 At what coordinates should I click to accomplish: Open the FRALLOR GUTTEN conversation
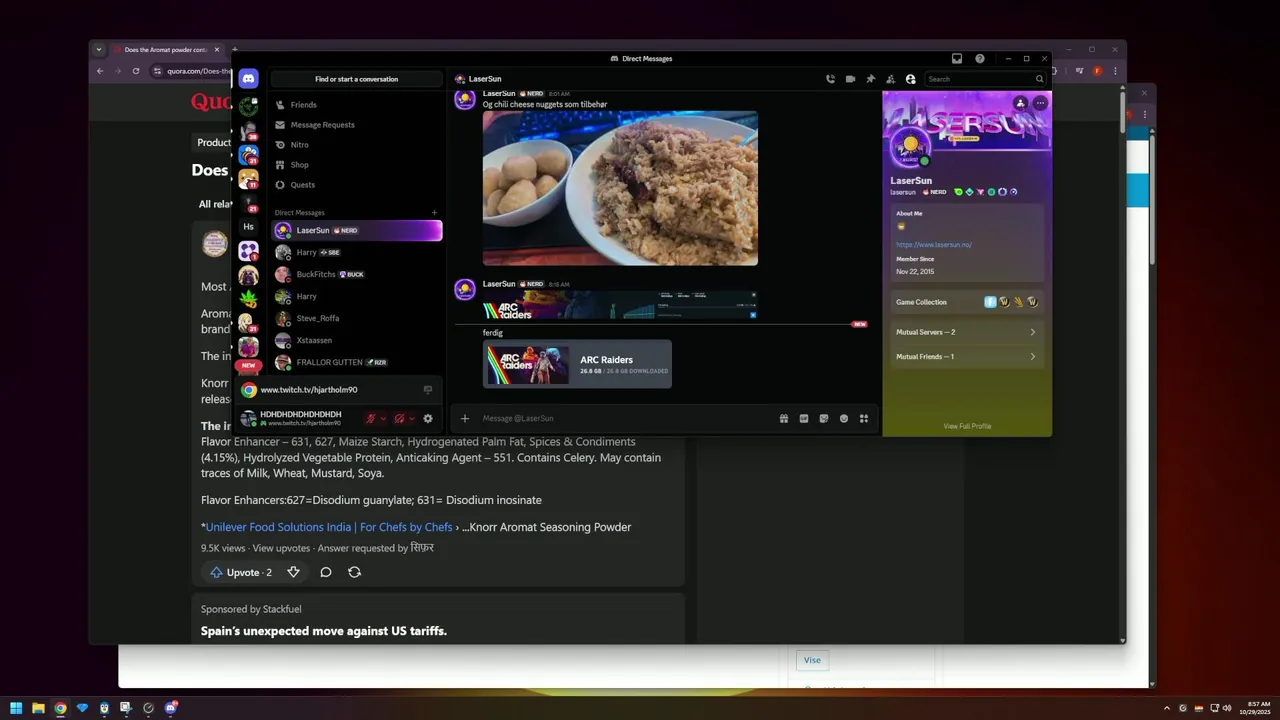[x=355, y=362]
